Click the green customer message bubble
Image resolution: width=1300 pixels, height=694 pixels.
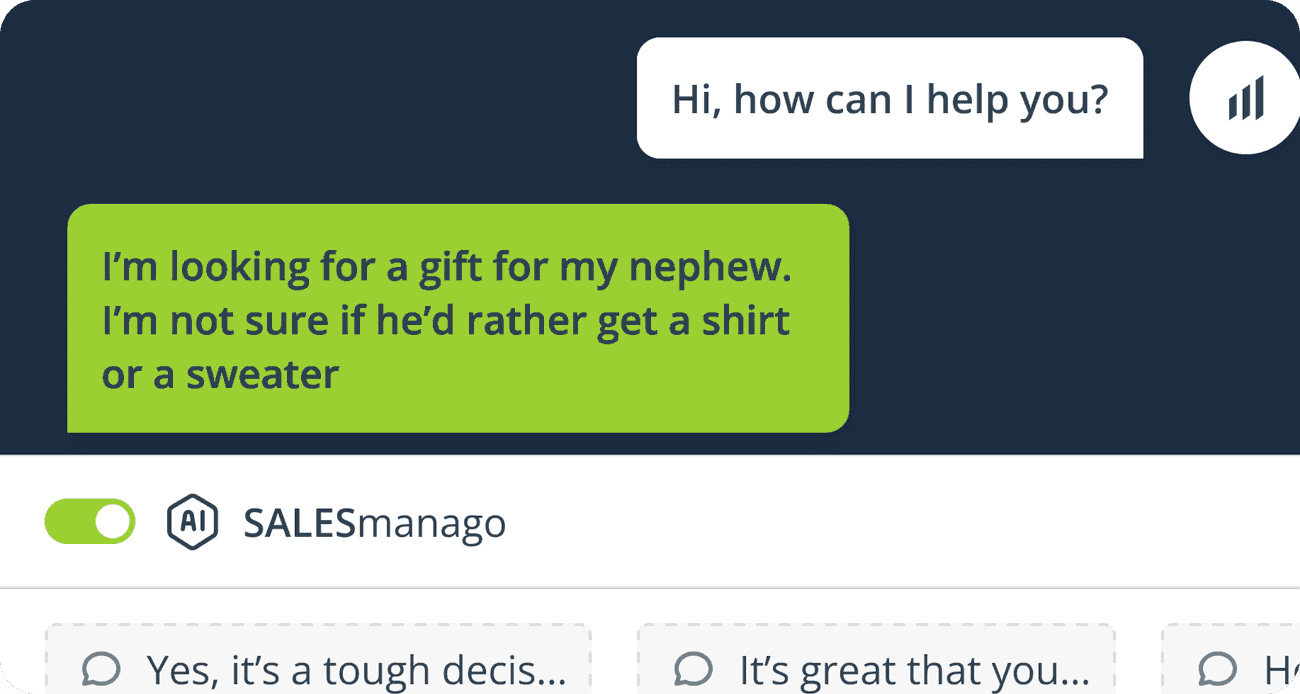[457, 318]
